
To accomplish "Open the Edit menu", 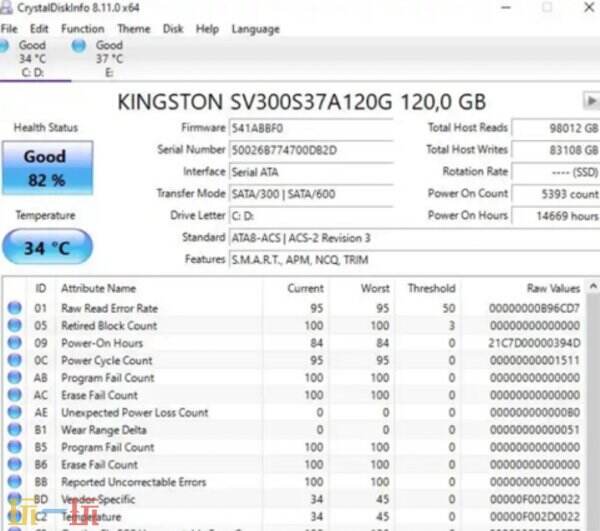I will [x=39, y=29].
